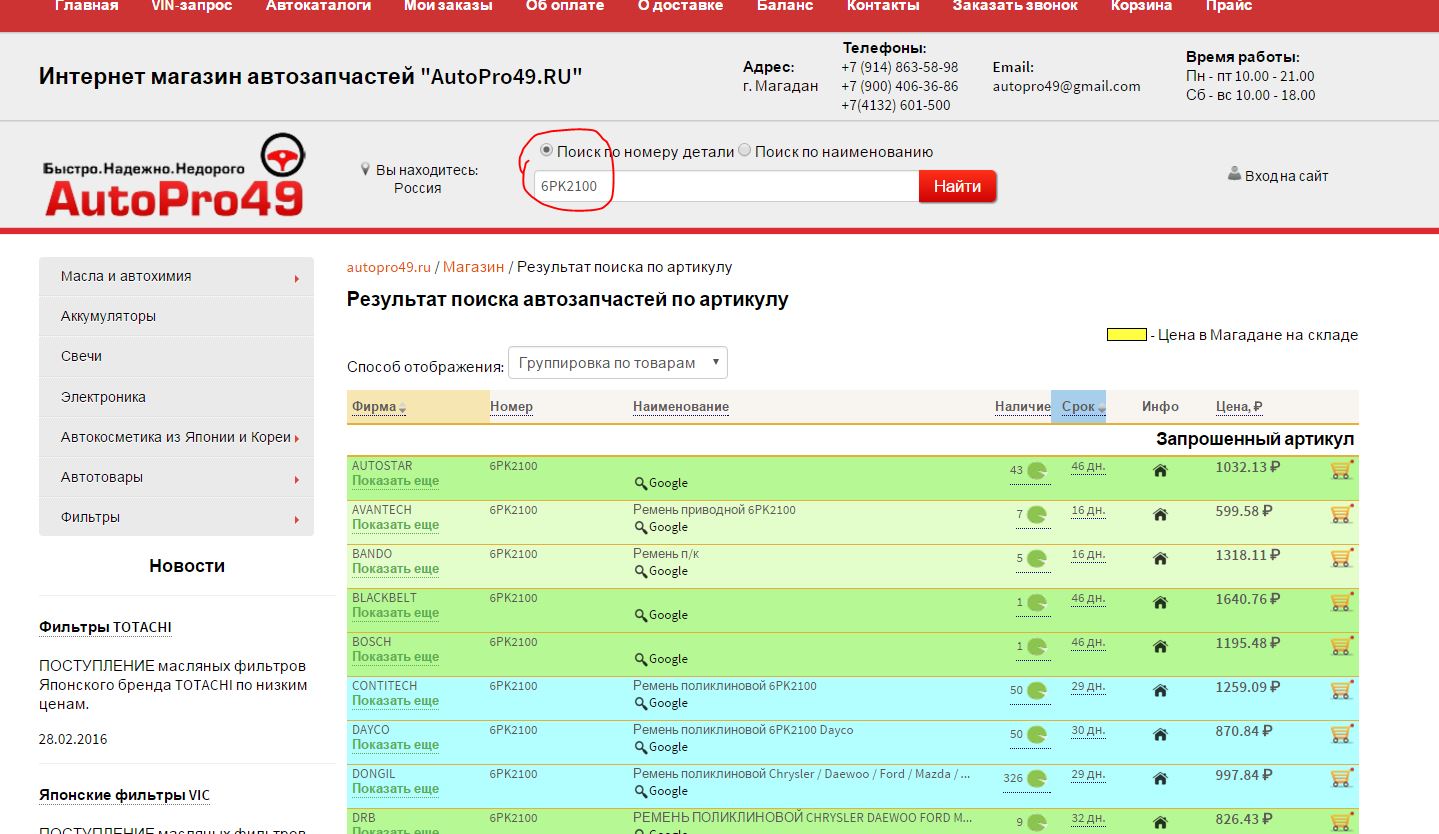Add BANDO belt to cart
1439x834 pixels.
click(1341, 558)
